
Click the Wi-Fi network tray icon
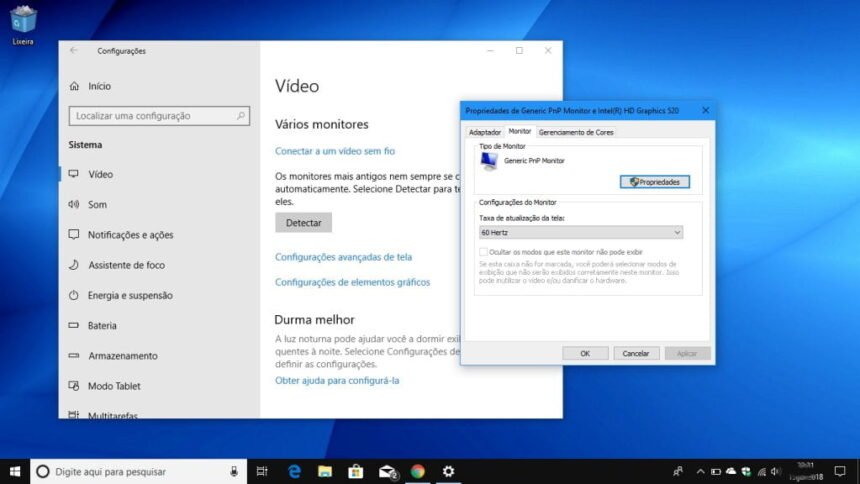(x=762, y=471)
